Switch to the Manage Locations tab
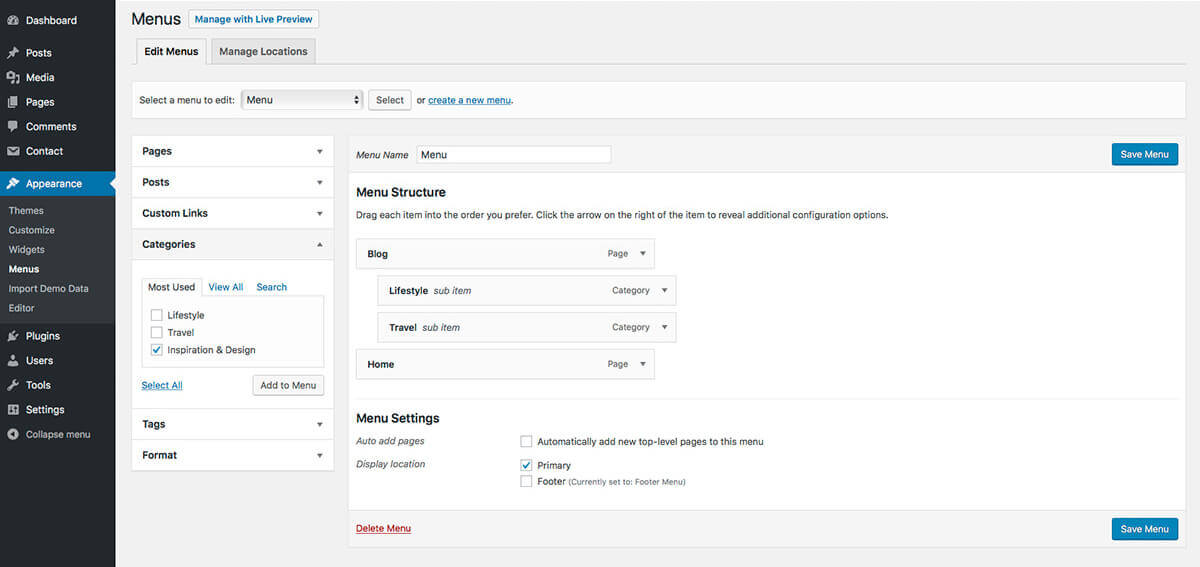This screenshot has width=1200, height=567. [263, 51]
